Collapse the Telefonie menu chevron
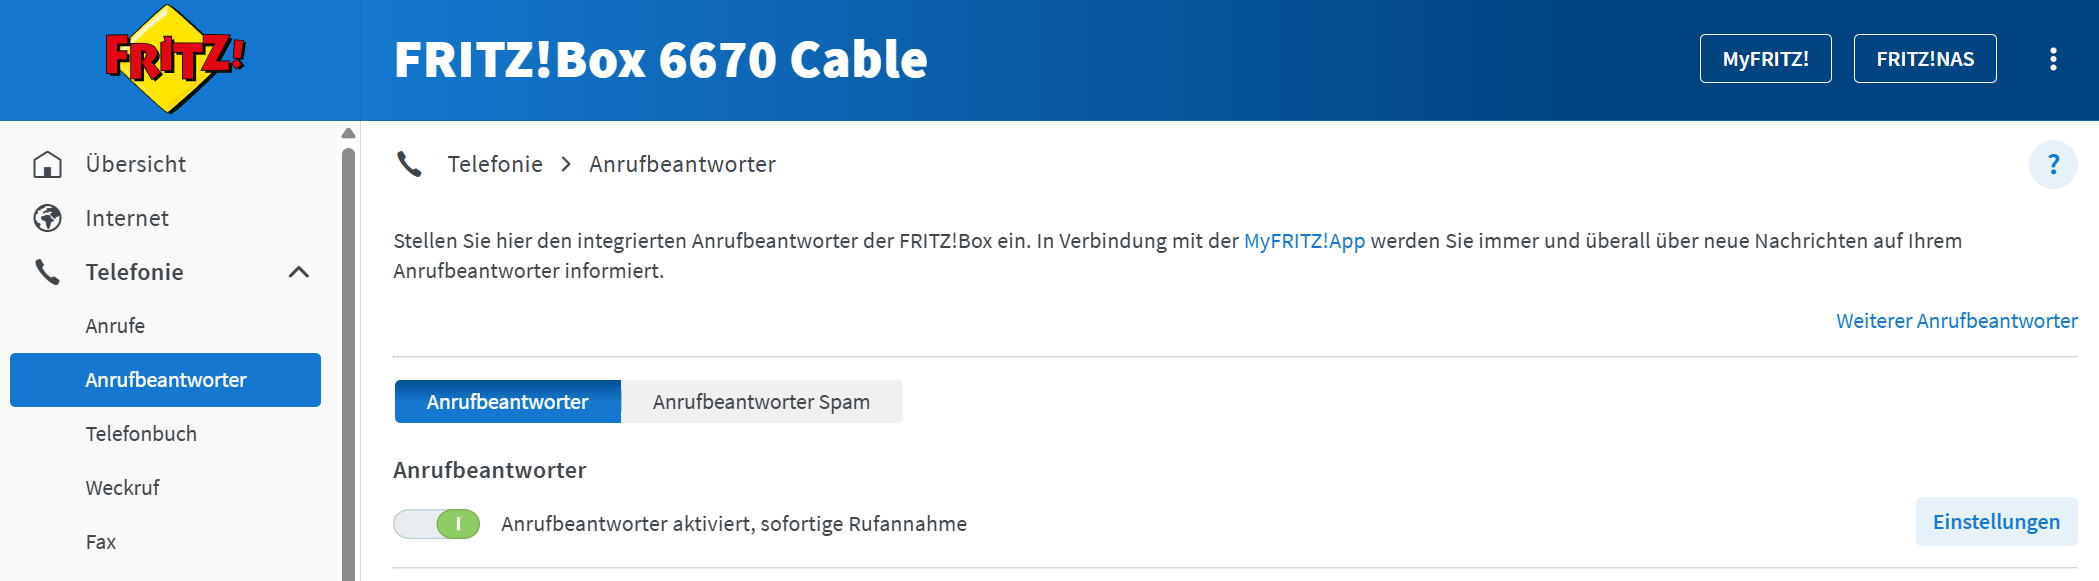Viewport: 2099px width, 581px height. tap(298, 272)
